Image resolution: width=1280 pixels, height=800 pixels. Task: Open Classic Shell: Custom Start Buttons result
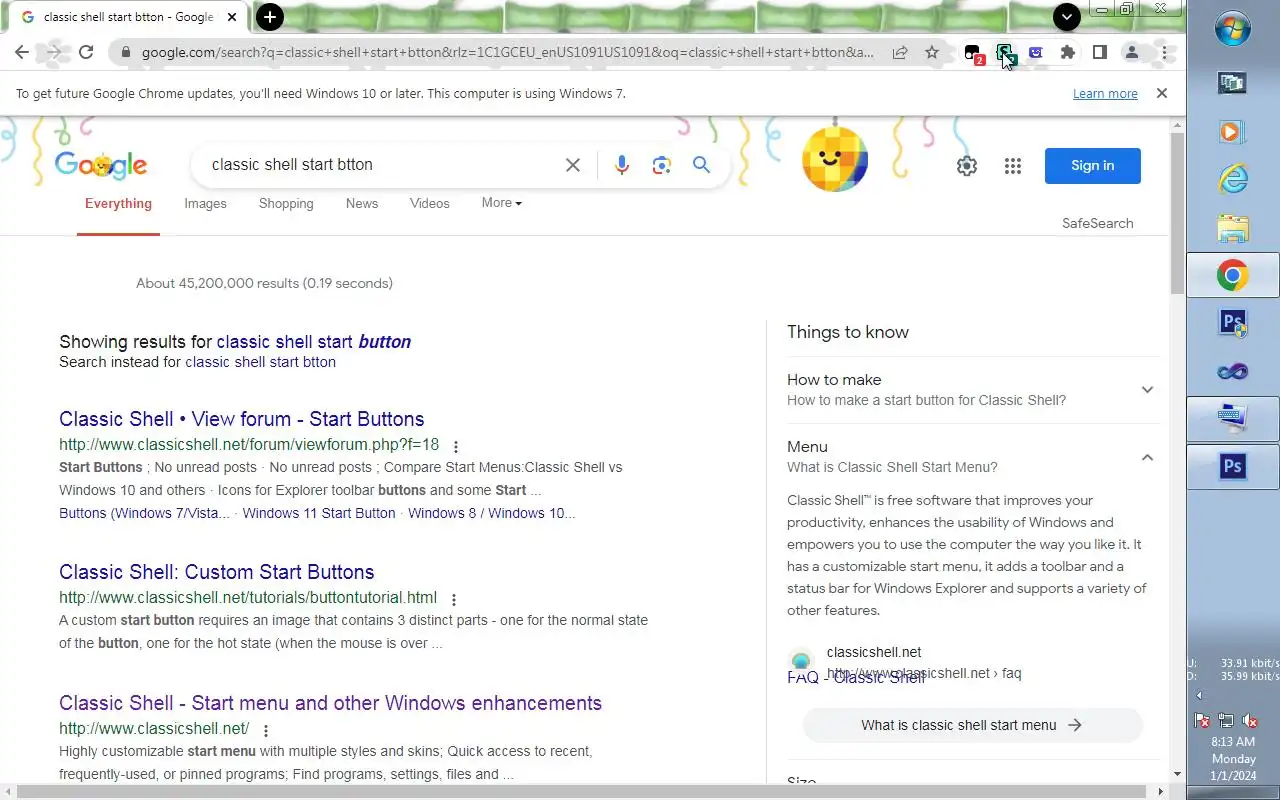pos(217,572)
